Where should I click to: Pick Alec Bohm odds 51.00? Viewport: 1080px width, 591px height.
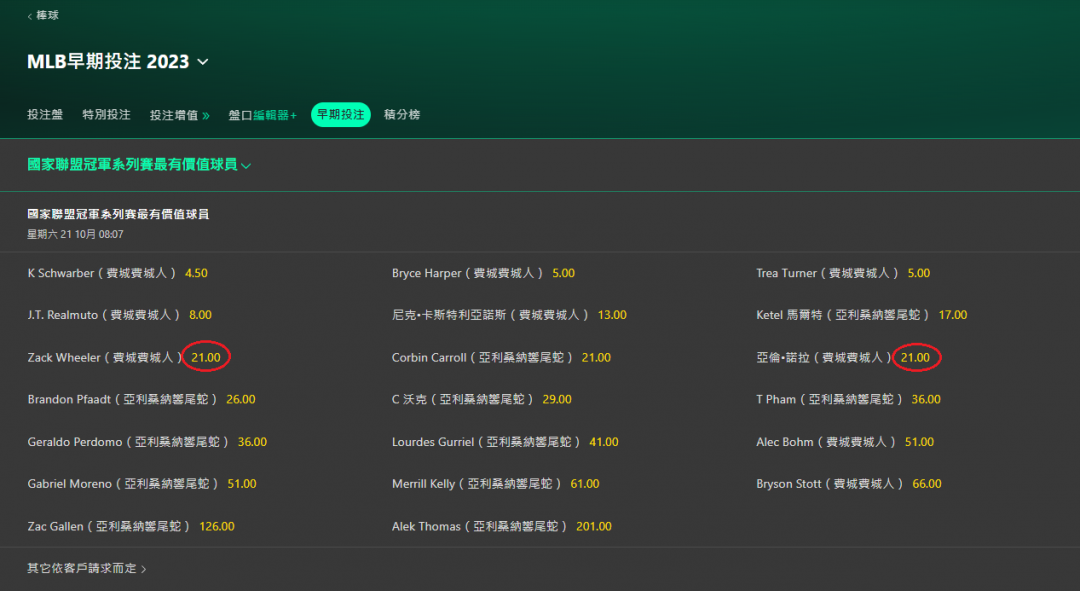920,442
